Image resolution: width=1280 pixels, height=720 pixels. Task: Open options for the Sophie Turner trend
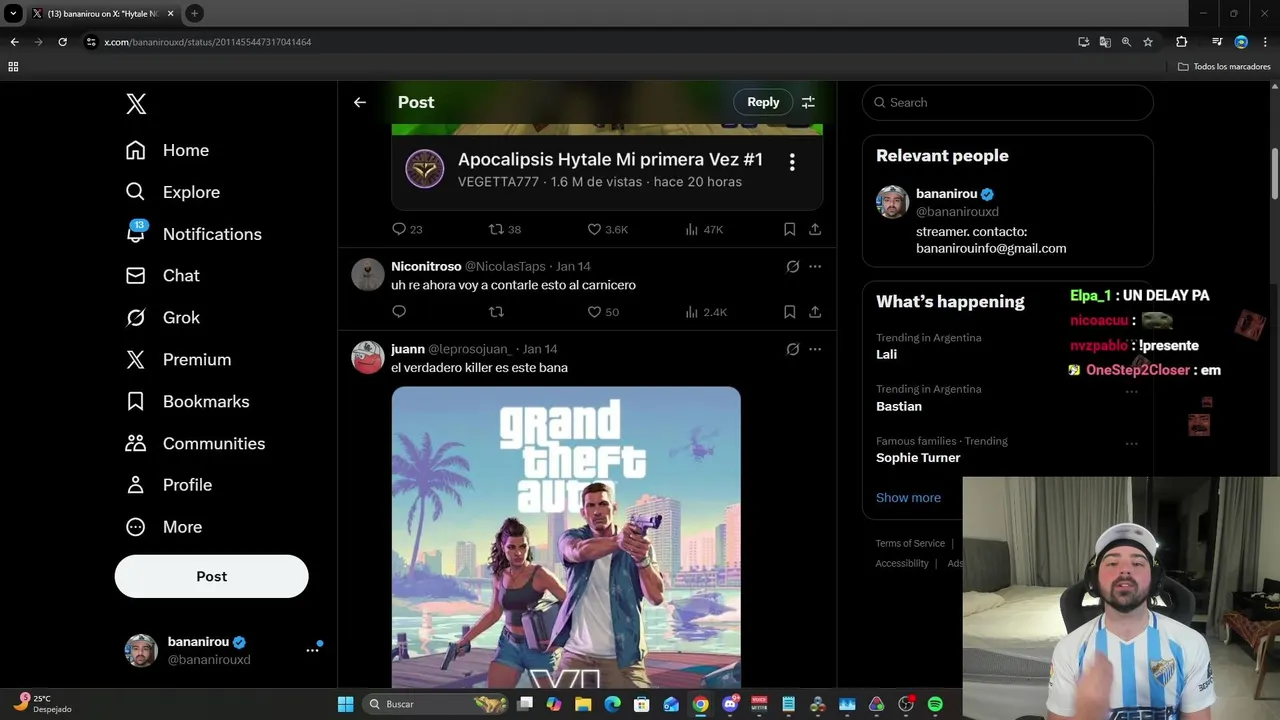tap(1131, 443)
